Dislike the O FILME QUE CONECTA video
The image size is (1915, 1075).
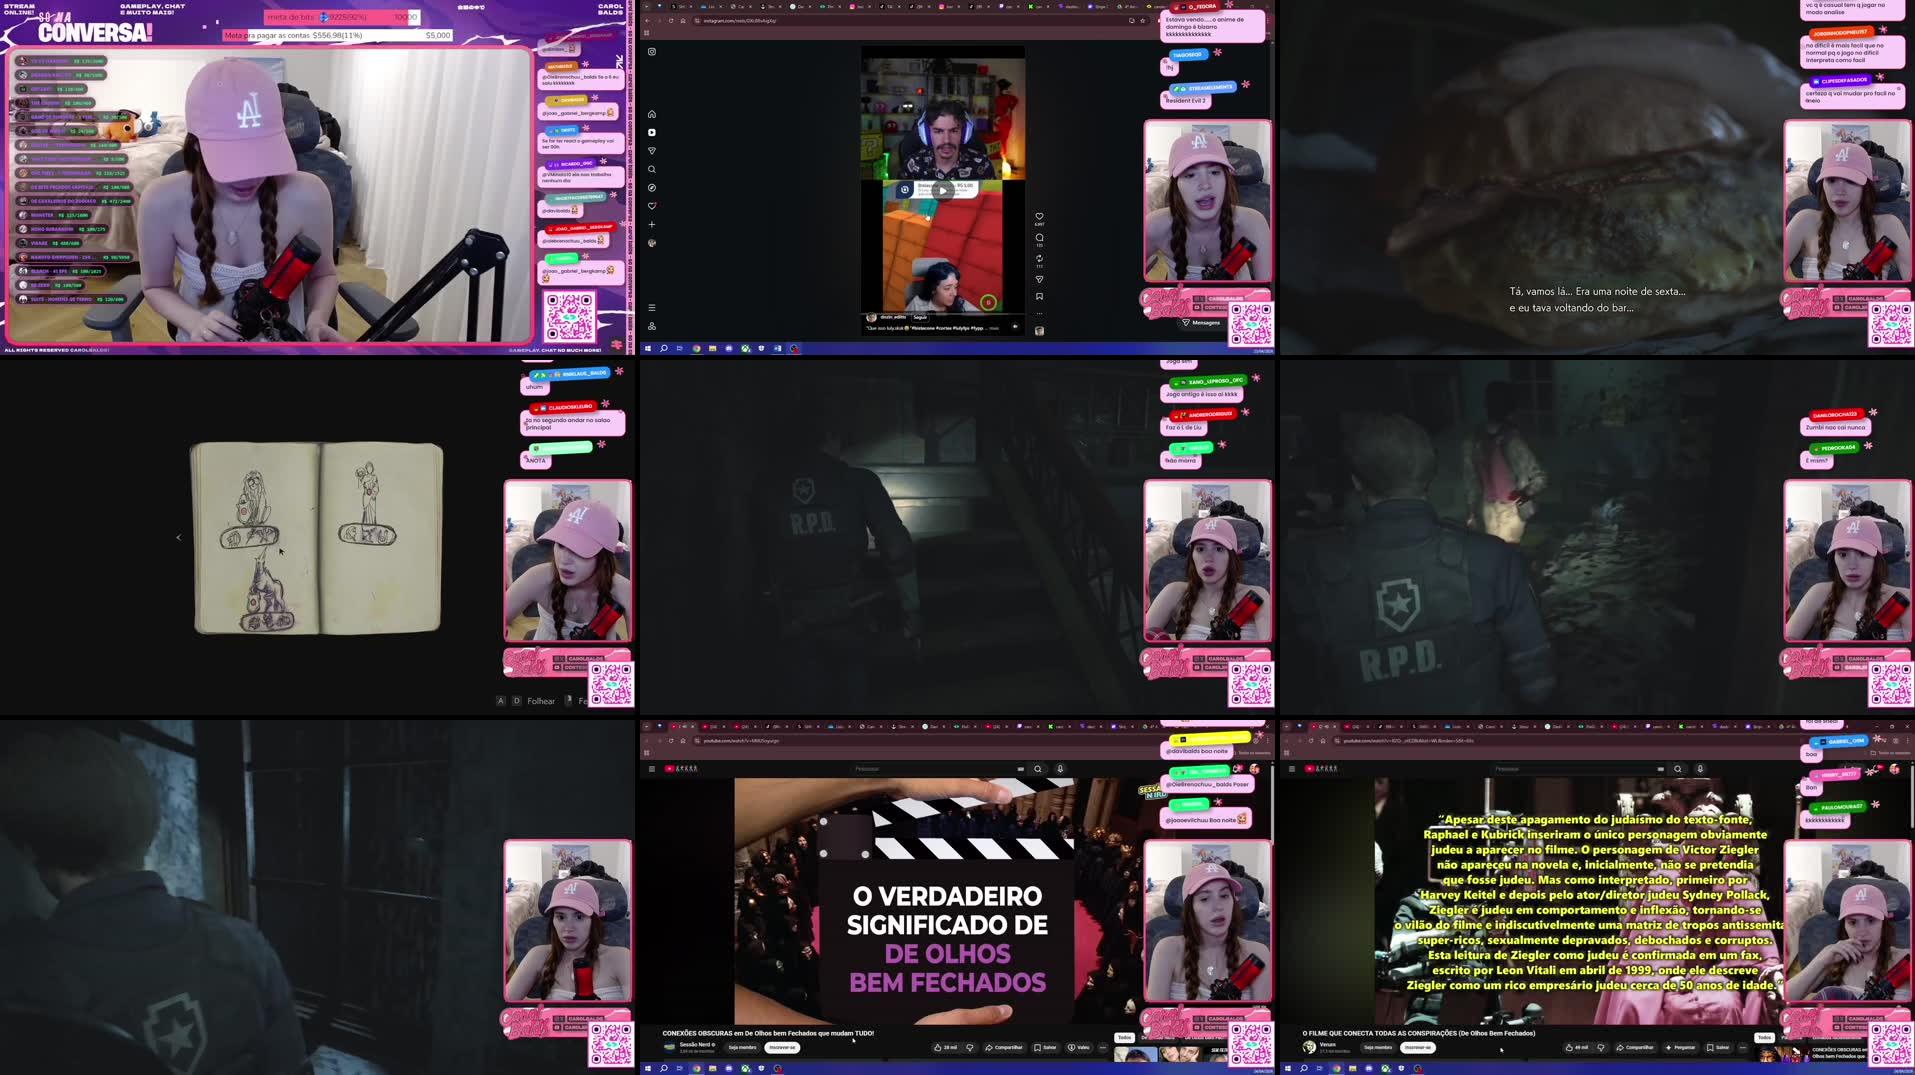1601,1047
